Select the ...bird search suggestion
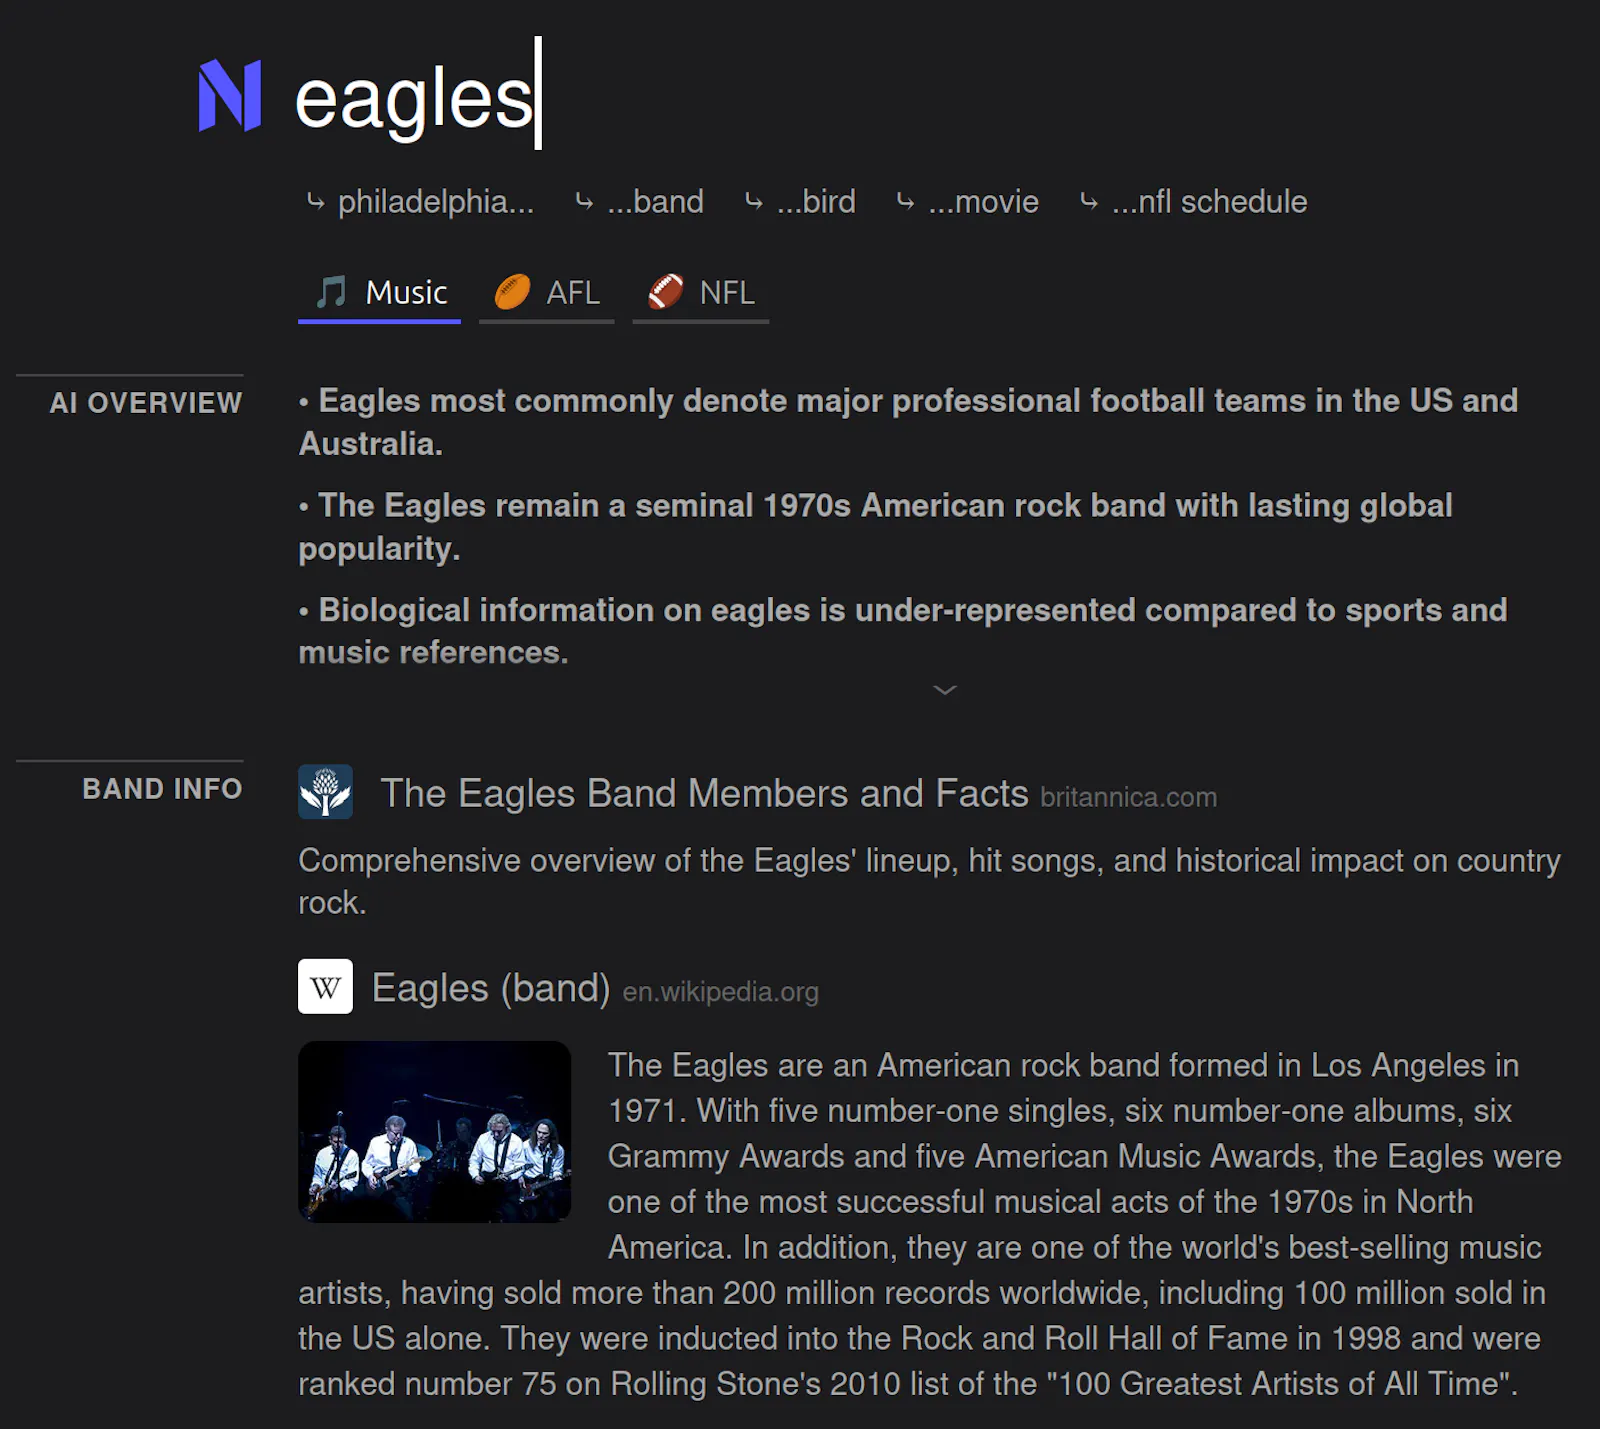Image resolution: width=1600 pixels, height=1429 pixels. coord(801,201)
